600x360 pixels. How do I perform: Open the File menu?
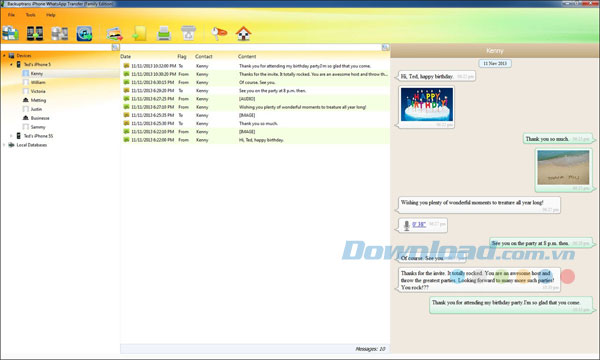click(x=11, y=15)
